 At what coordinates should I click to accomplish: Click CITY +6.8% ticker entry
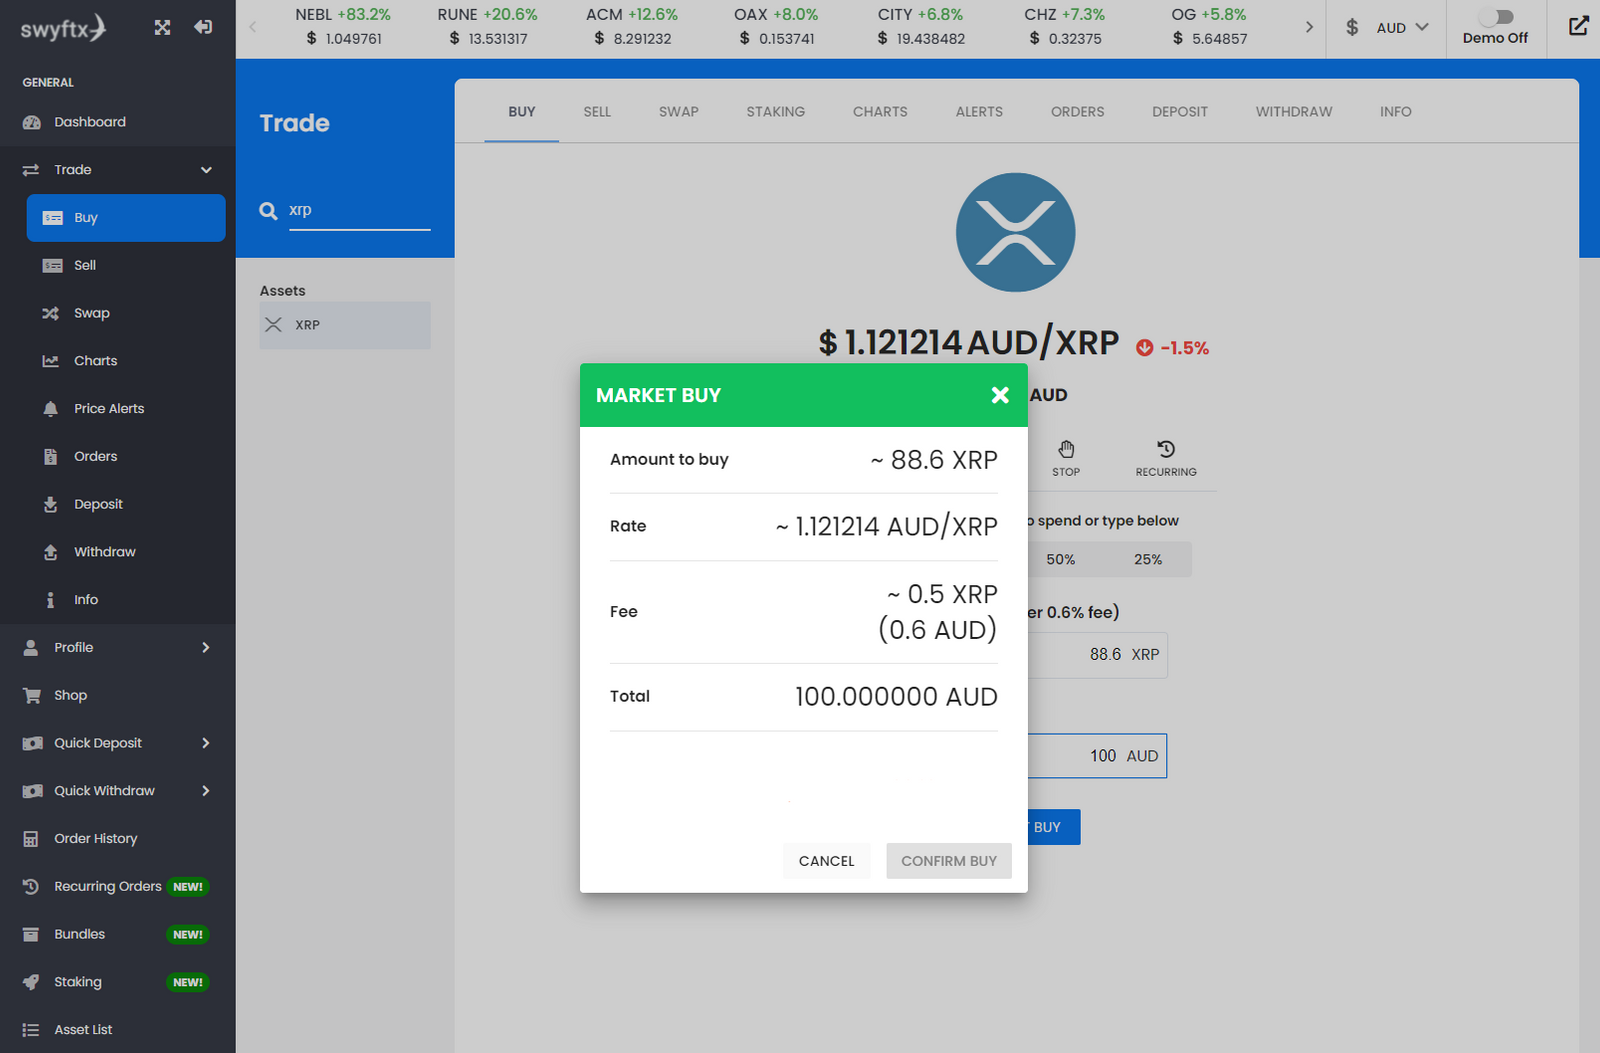point(921,27)
